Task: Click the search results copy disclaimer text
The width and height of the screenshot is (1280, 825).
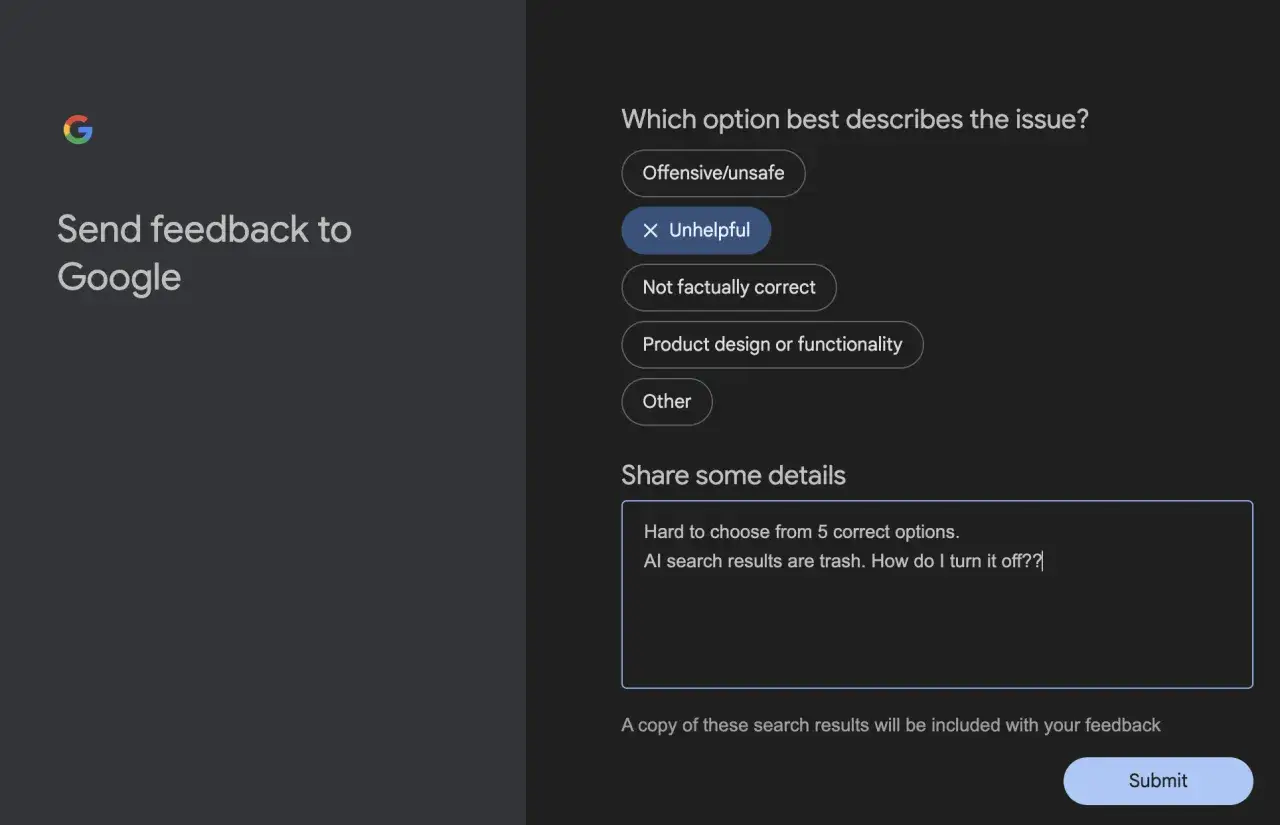Action: point(890,725)
